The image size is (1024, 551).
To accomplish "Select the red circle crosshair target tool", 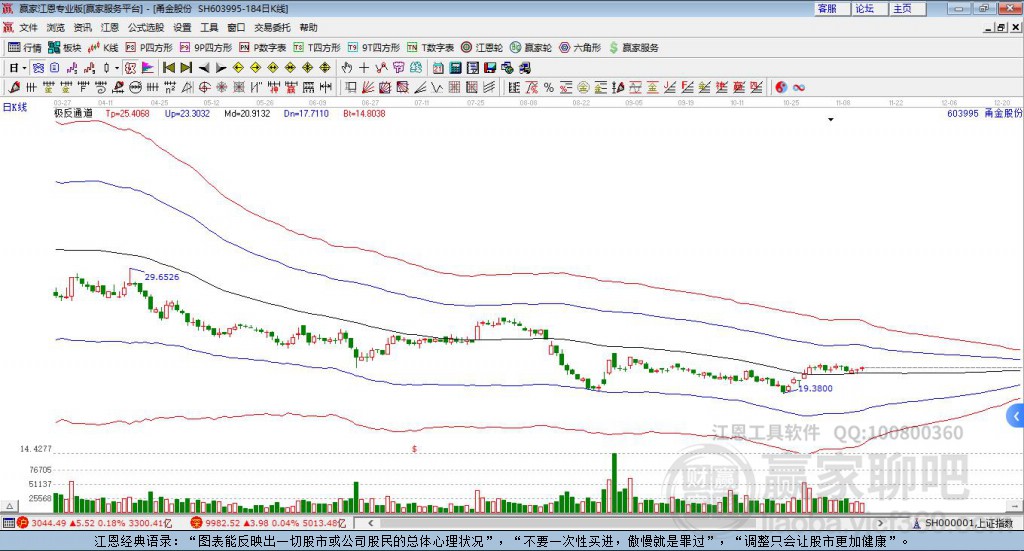I will pos(202,87).
